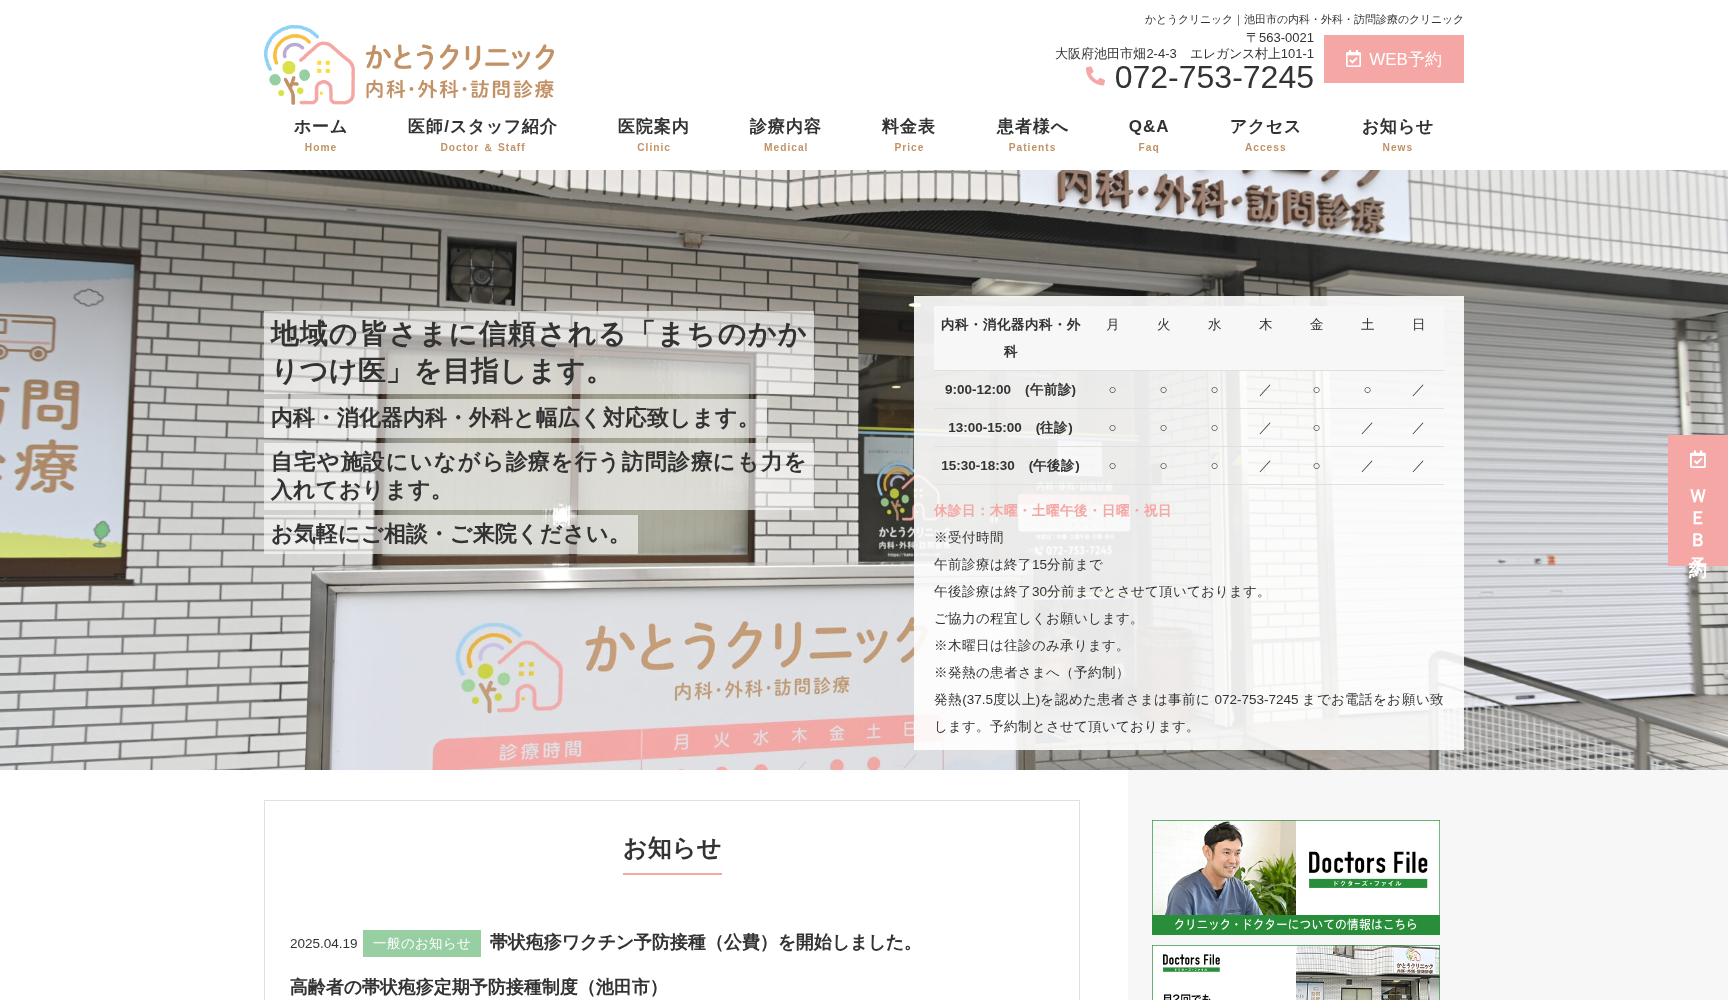The height and width of the screenshot is (1000, 1728).
Task: Open the Q&A Faq section
Action: (x=1148, y=135)
